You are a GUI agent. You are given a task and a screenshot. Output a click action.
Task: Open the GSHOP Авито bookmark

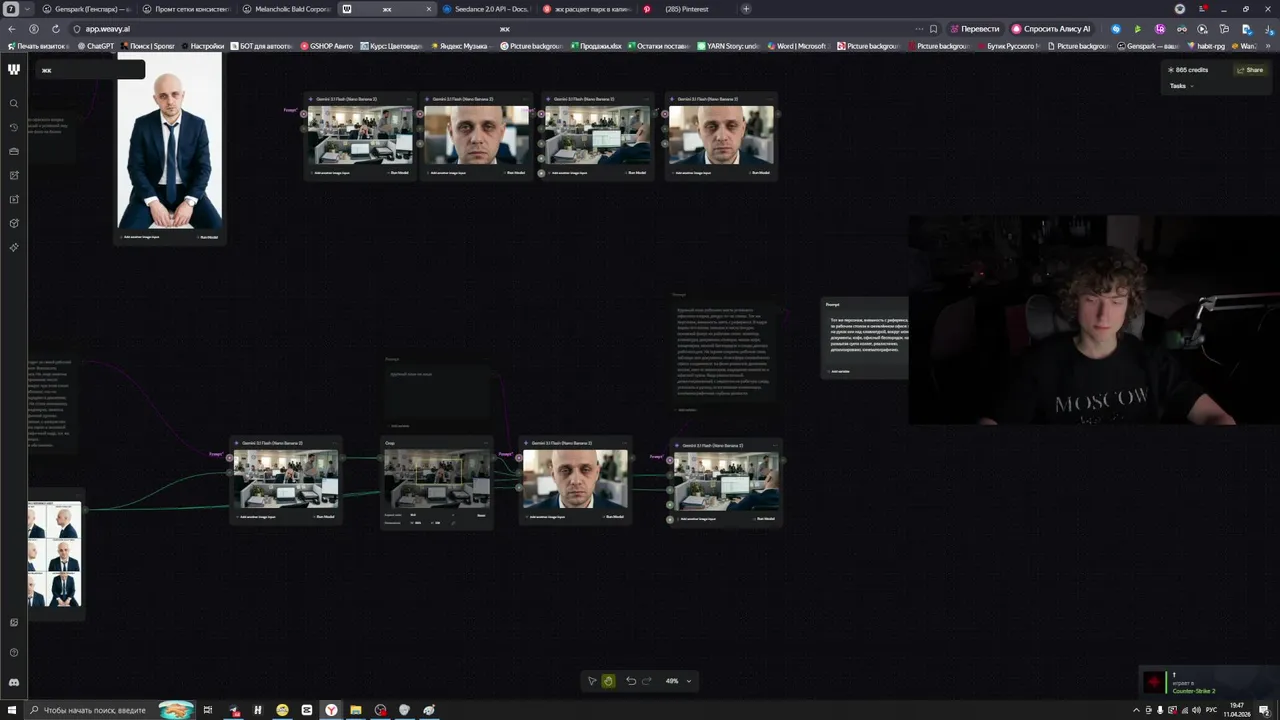(327, 46)
